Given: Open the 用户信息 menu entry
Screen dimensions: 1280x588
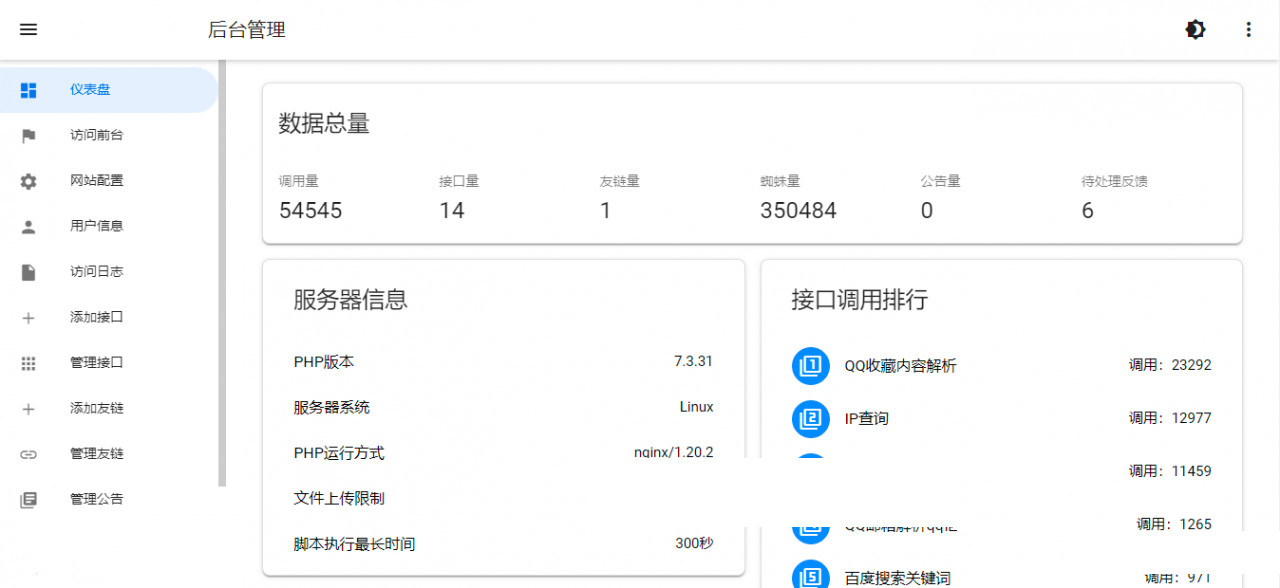Looking at the screenshot, I should 108,227.
